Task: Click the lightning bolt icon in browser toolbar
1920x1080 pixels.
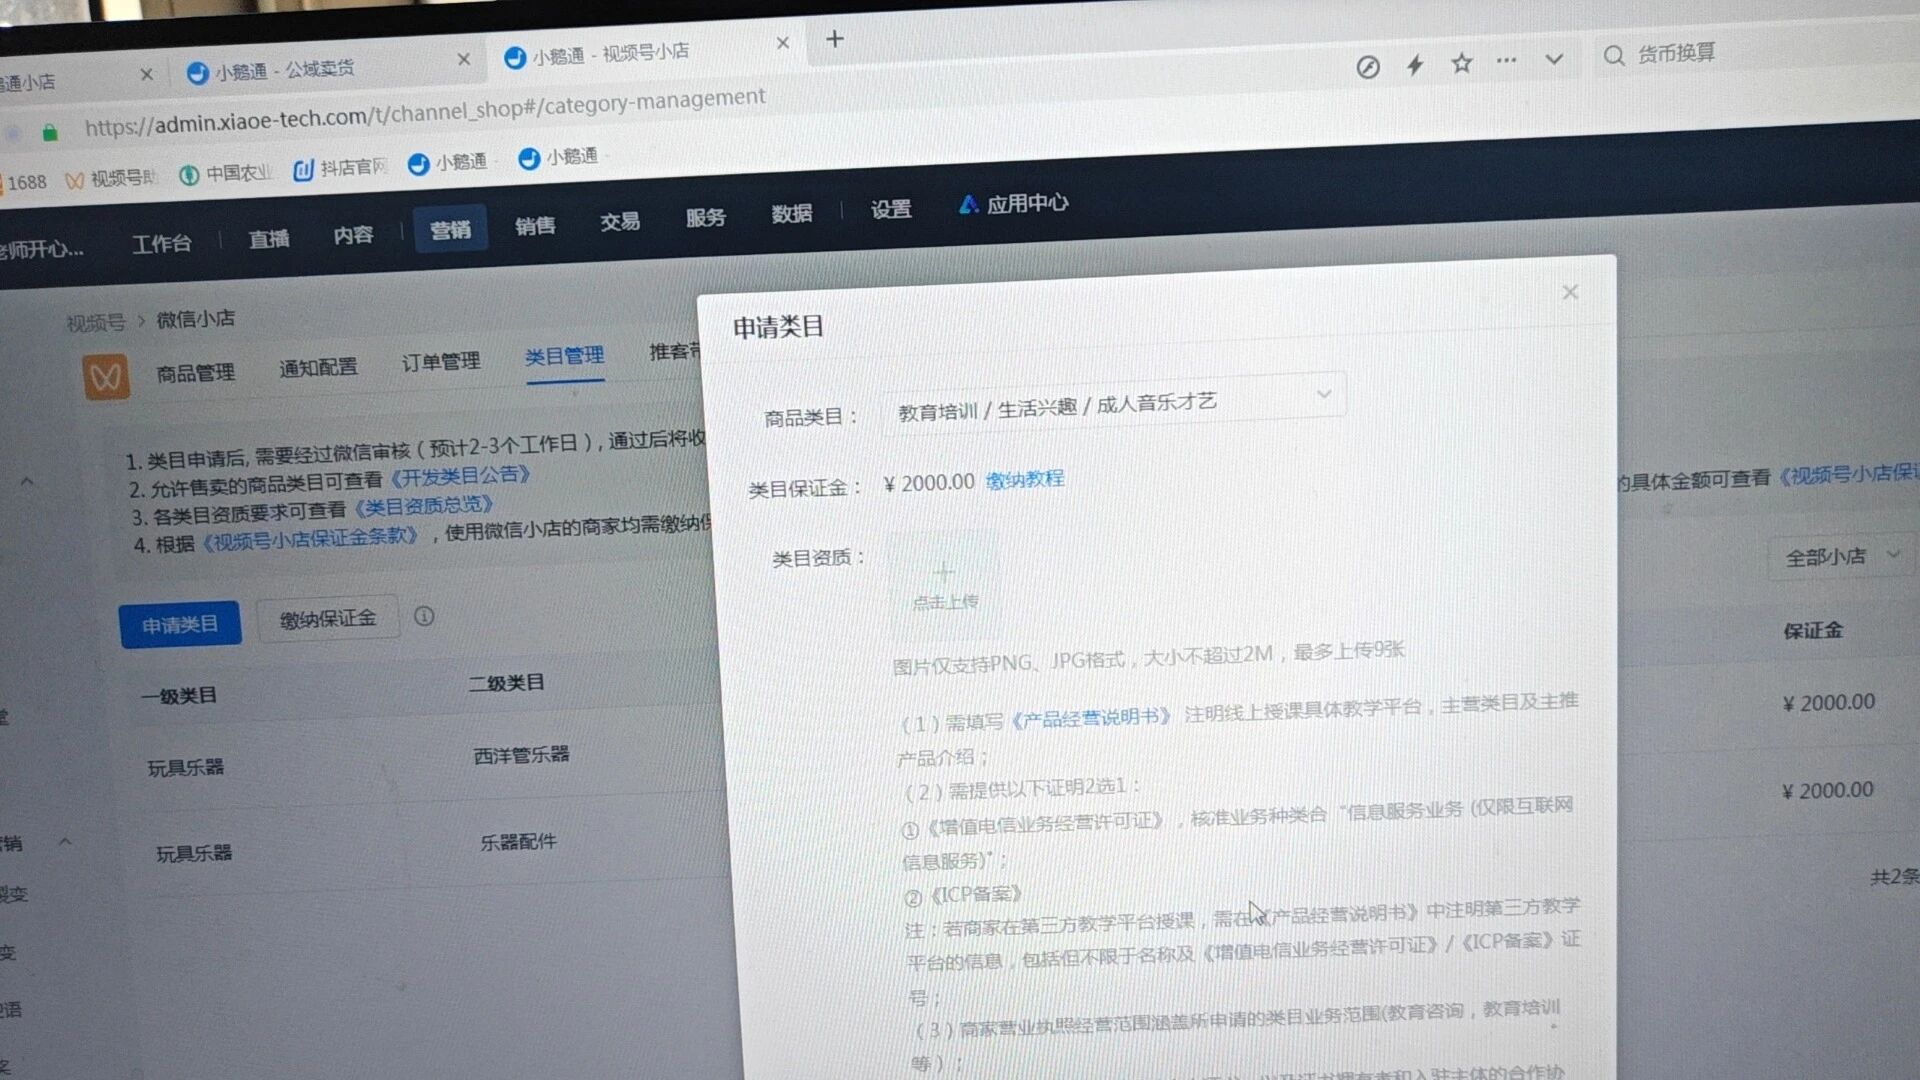Action: coord(1415,65)
